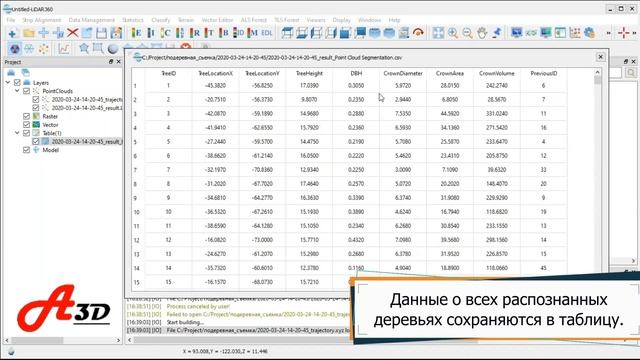Select CrownArea cell 44.5920
Image resolution: width=640 pixels, height=360 pixels.
450,113
